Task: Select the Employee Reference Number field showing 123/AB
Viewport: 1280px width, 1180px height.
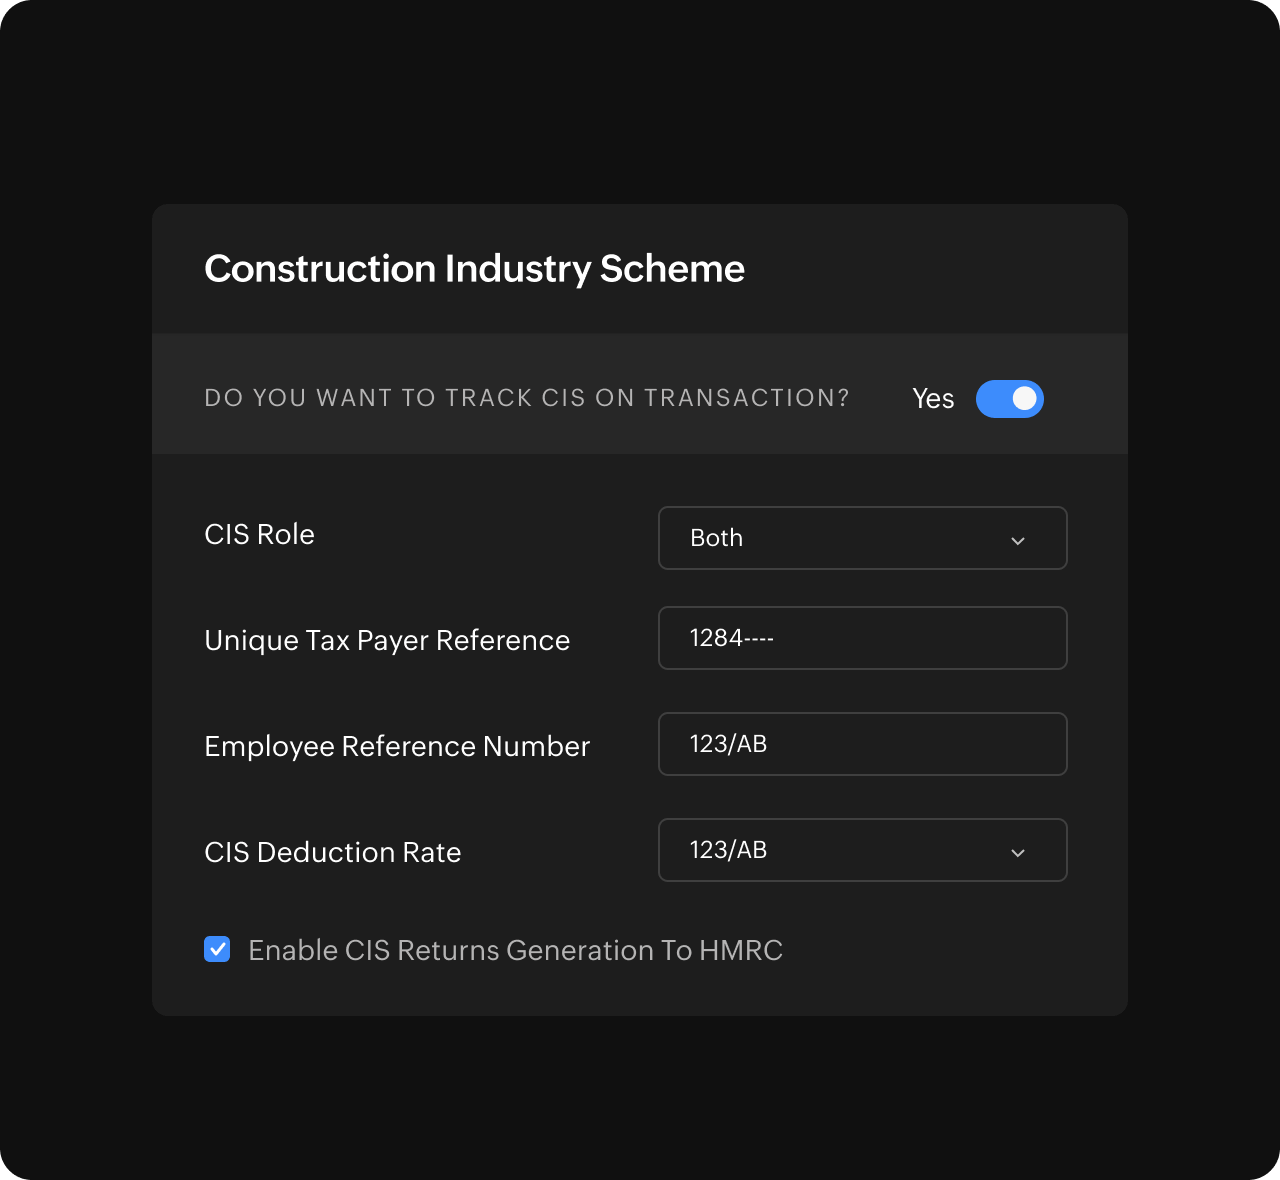Action: (x=862, y=744)
